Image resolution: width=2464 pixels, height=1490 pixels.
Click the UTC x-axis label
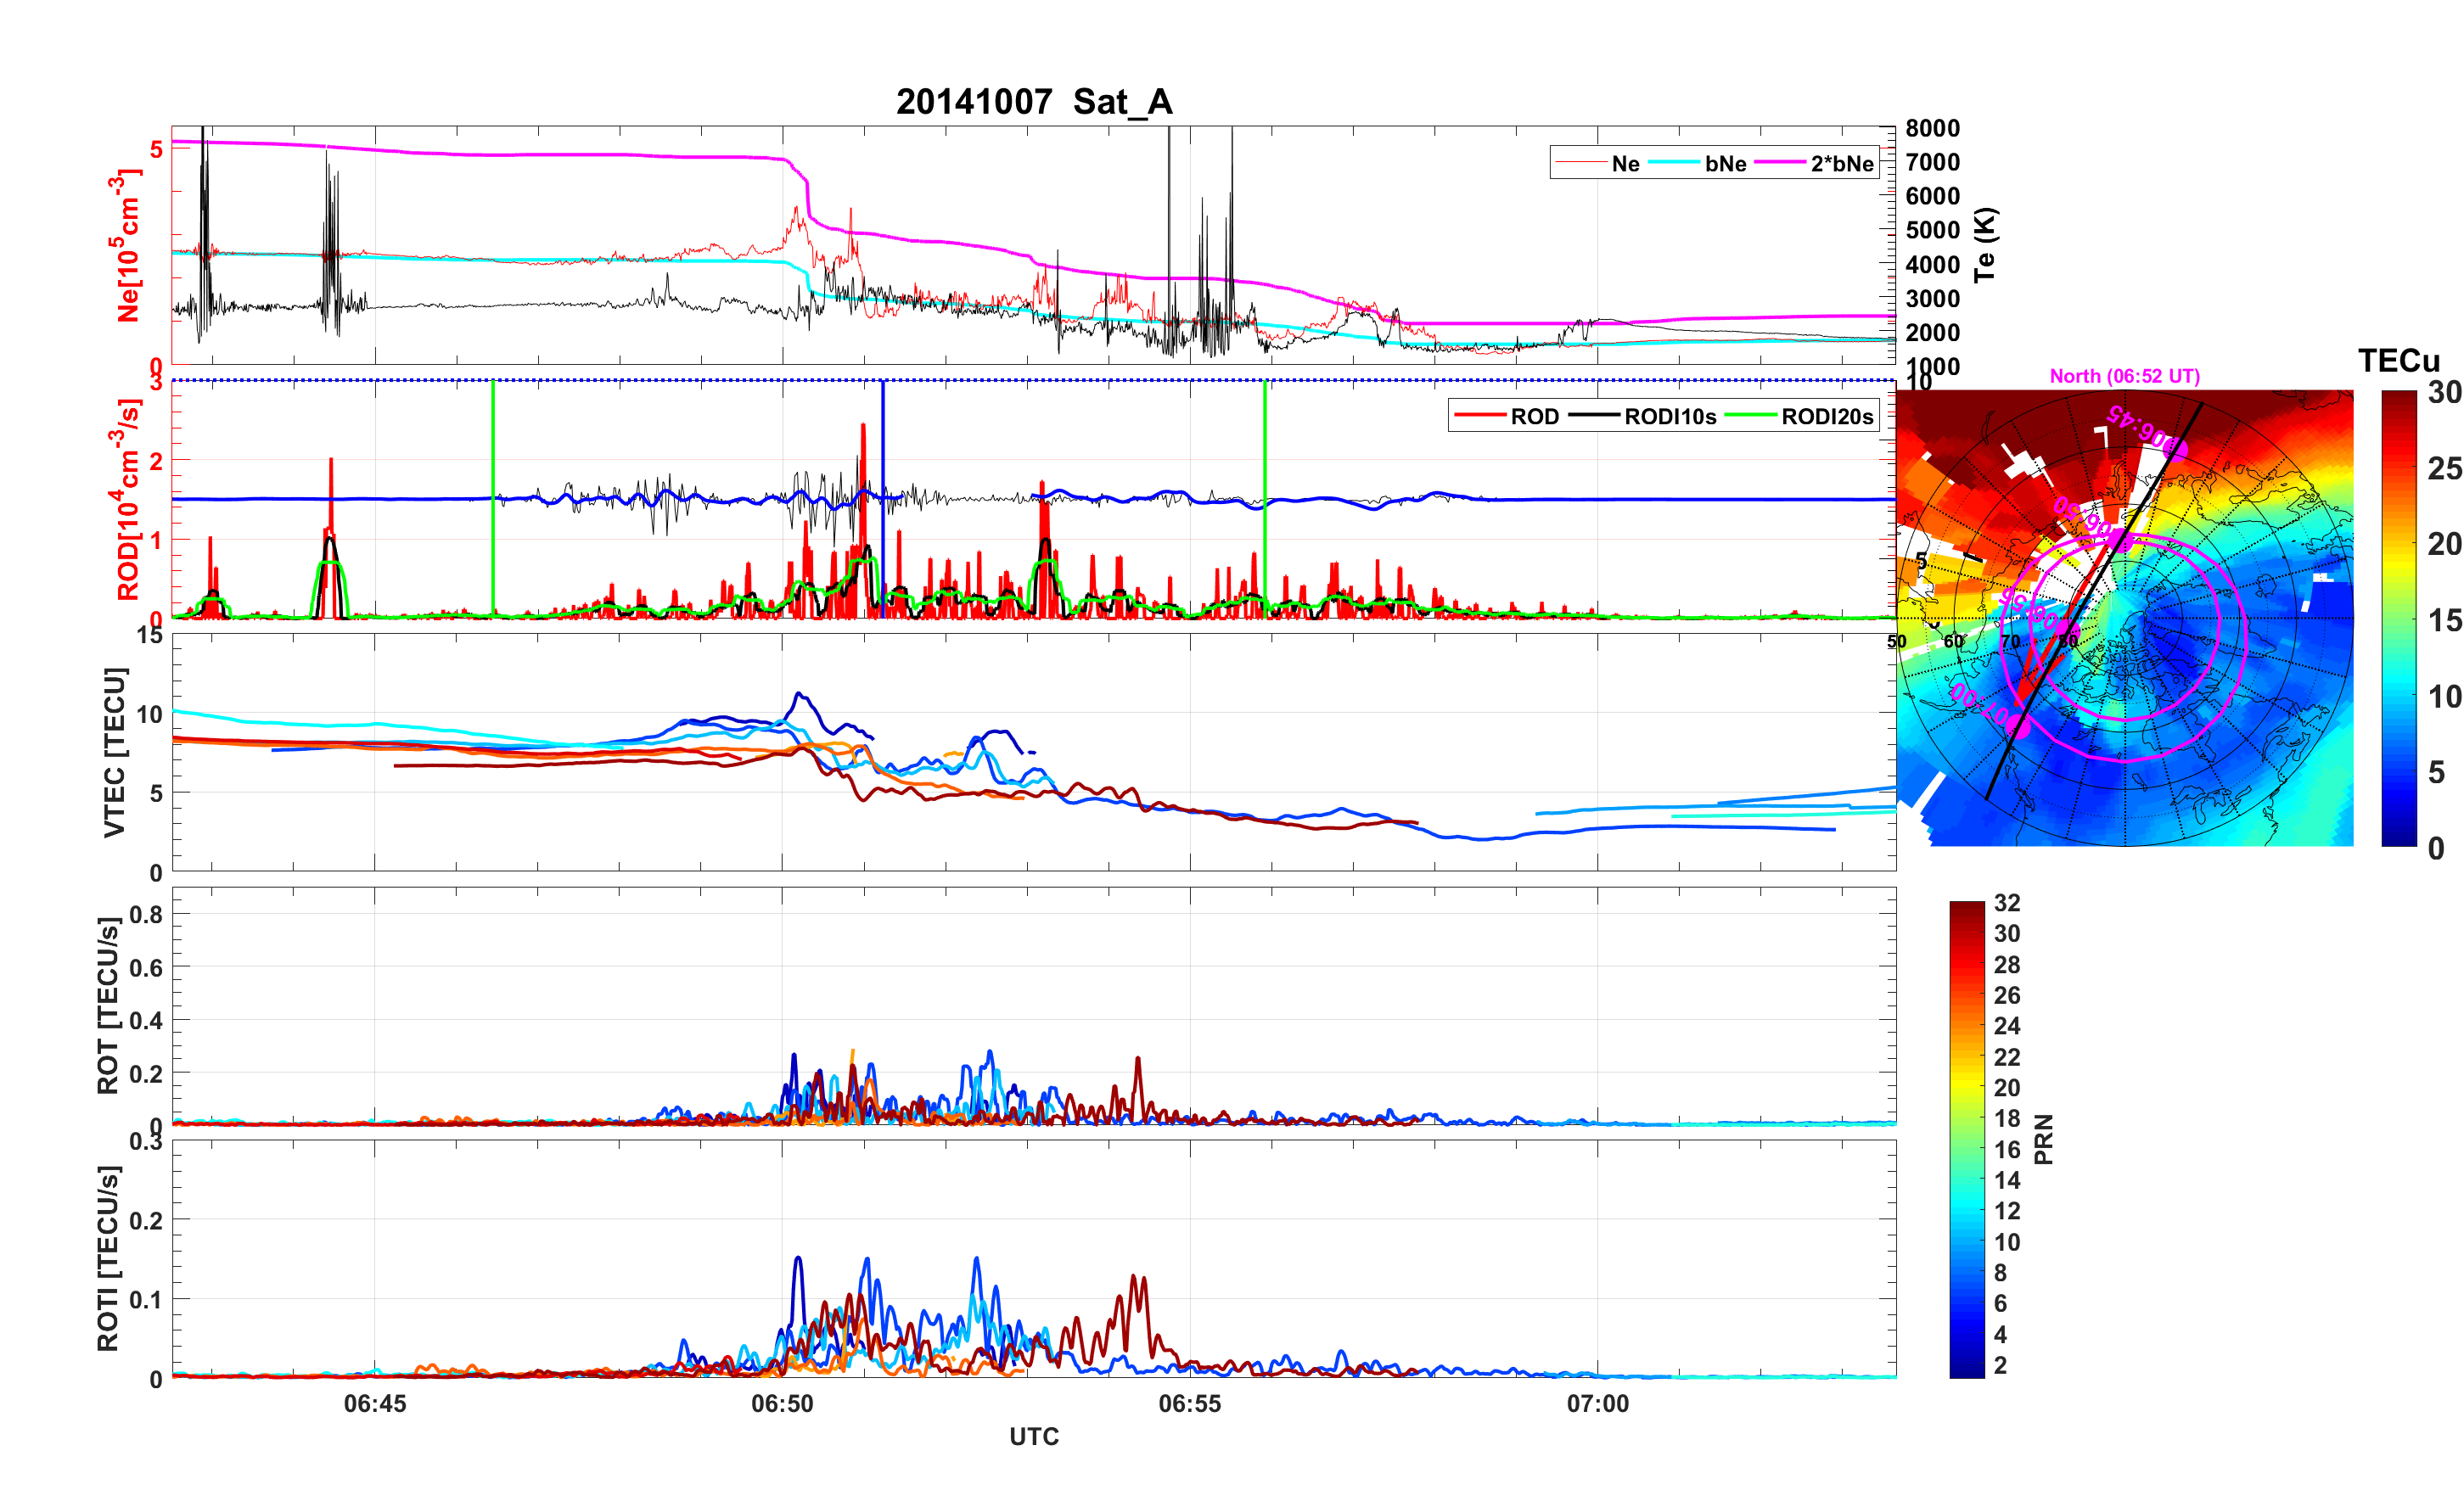coord(1033,1437)
